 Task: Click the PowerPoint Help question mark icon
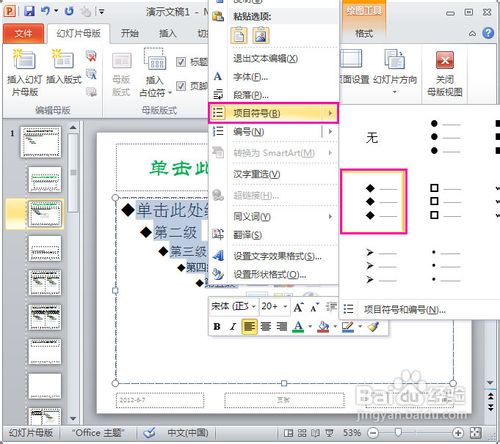tap(488, 33)
